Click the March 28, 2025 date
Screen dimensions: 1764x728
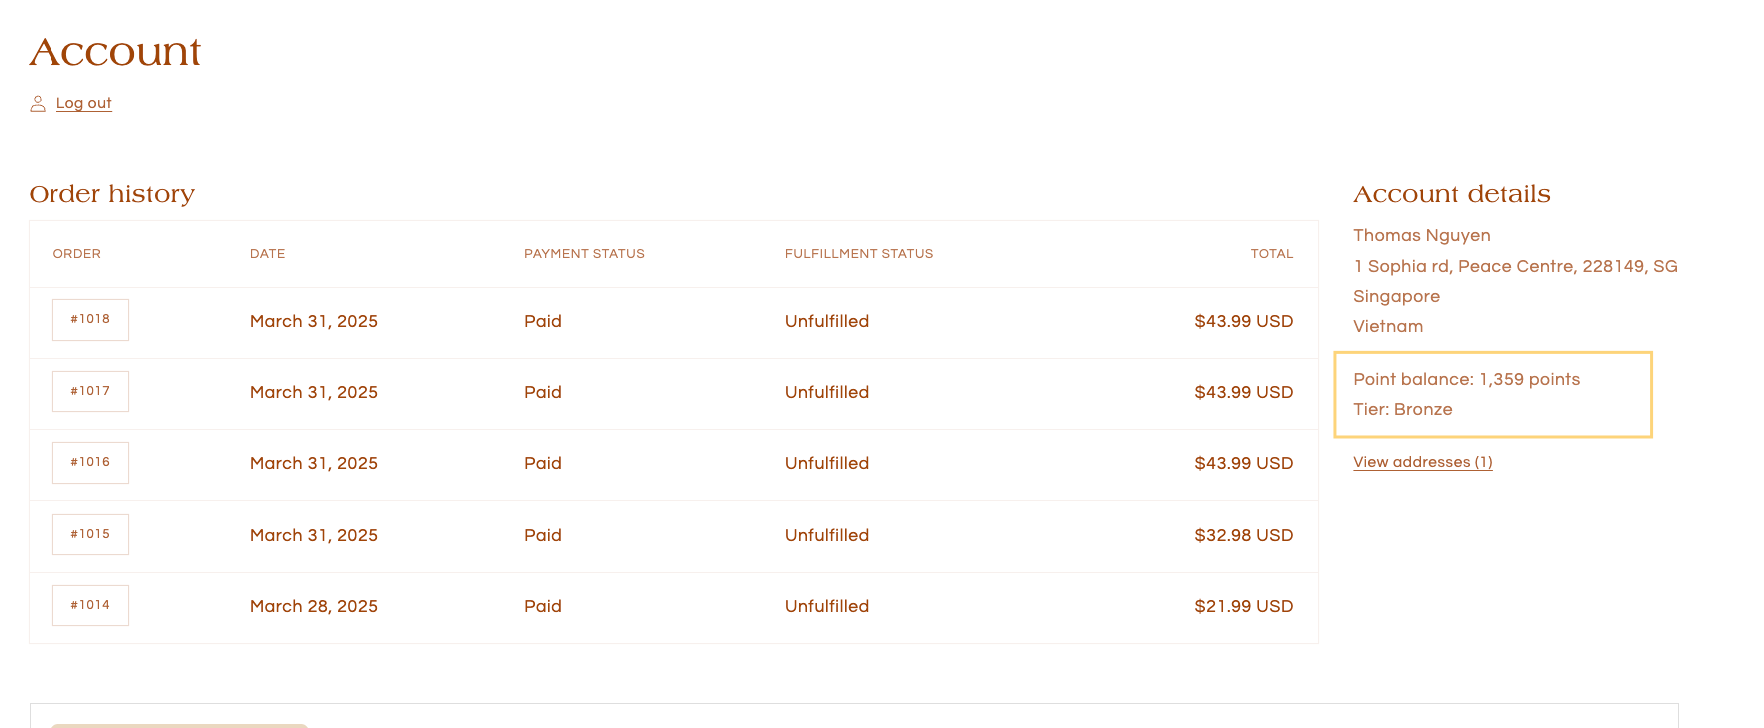[313, 606]
